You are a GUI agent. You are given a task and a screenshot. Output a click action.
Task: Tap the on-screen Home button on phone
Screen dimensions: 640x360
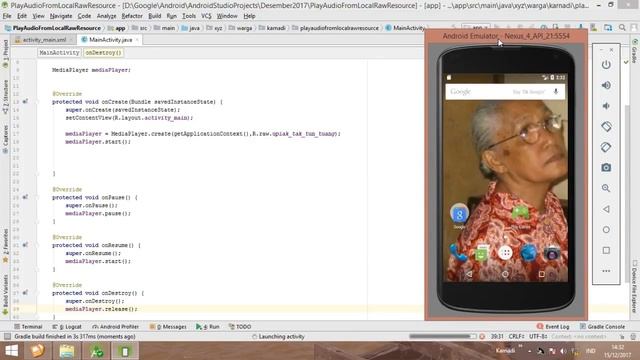point(505,274)
